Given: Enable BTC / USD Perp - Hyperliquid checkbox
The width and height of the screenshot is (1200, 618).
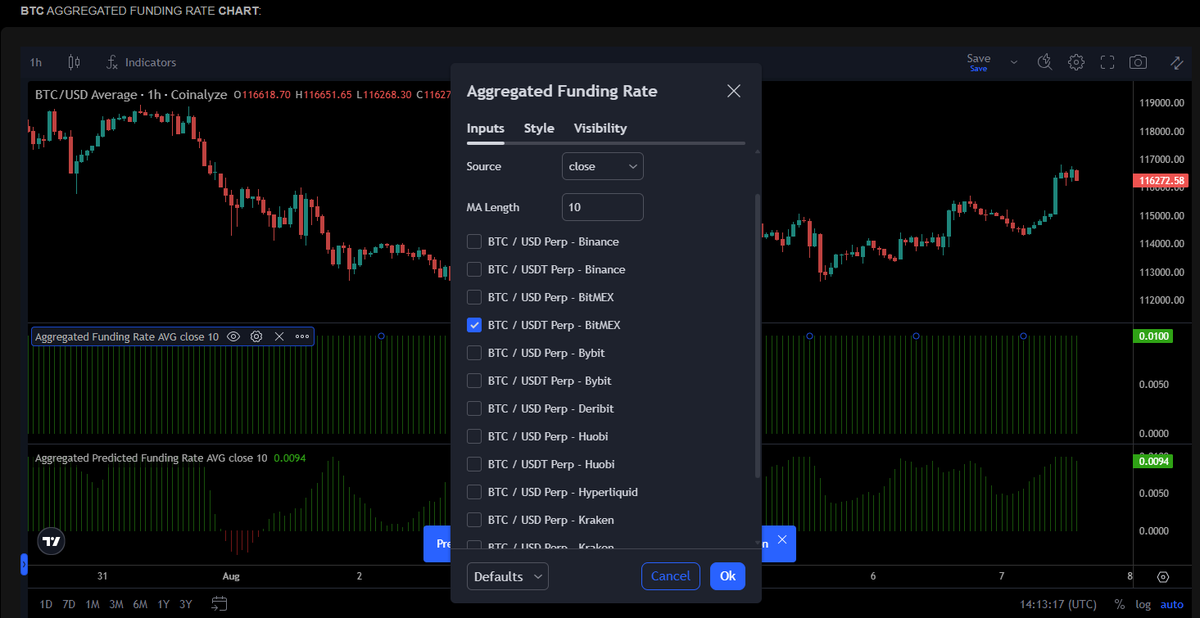Looking at the screenshot, I should (x=474, y=492).
